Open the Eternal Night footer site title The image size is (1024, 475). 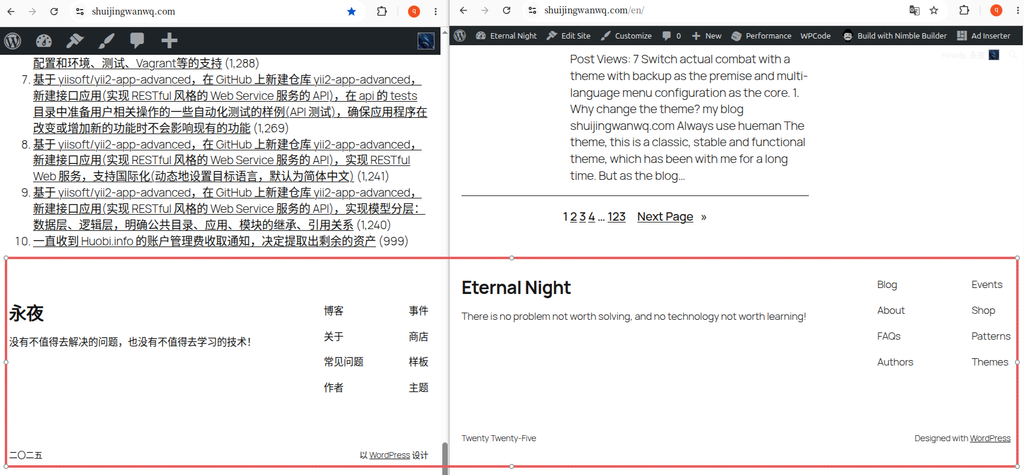pyautogui.click(x=516, y=287)
